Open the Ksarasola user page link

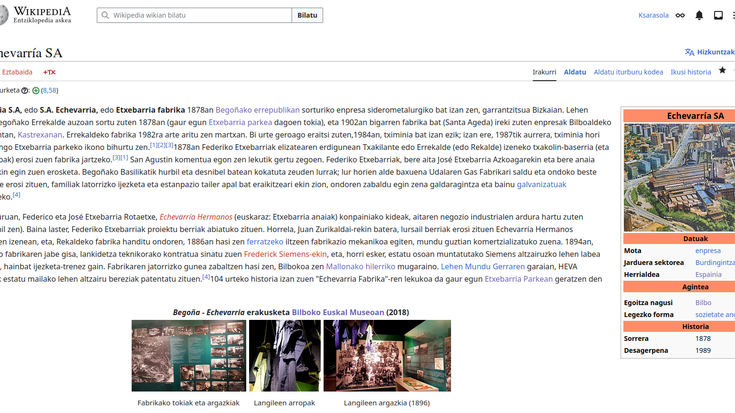(x=653, y=15)
